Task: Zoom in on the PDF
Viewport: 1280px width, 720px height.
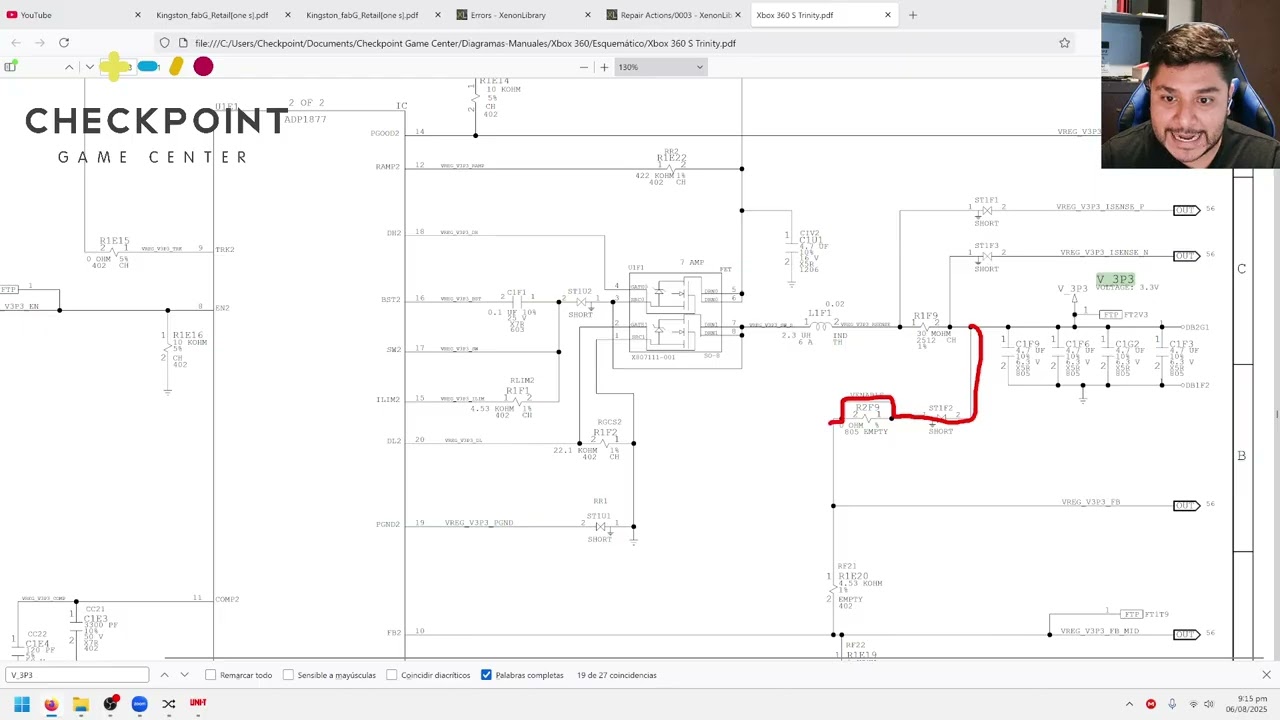Action: pos(604,67)
